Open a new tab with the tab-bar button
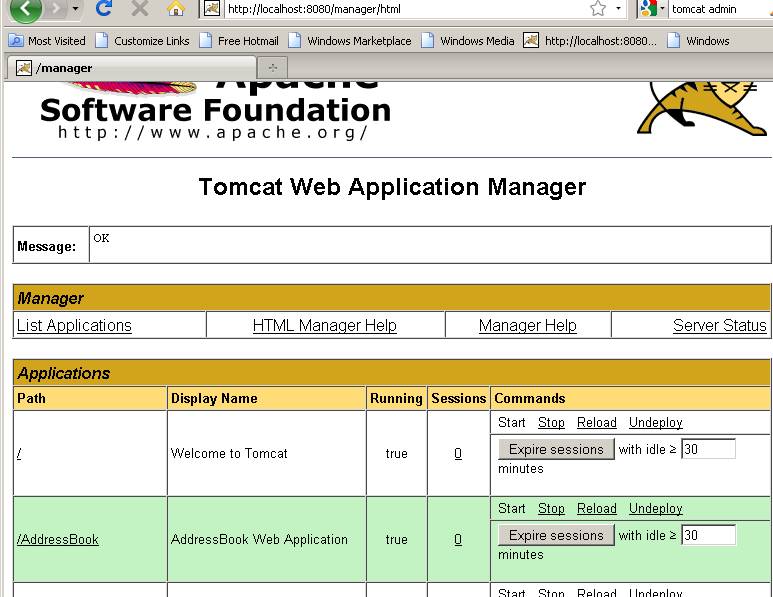773x597 pixels. [272, 67]
